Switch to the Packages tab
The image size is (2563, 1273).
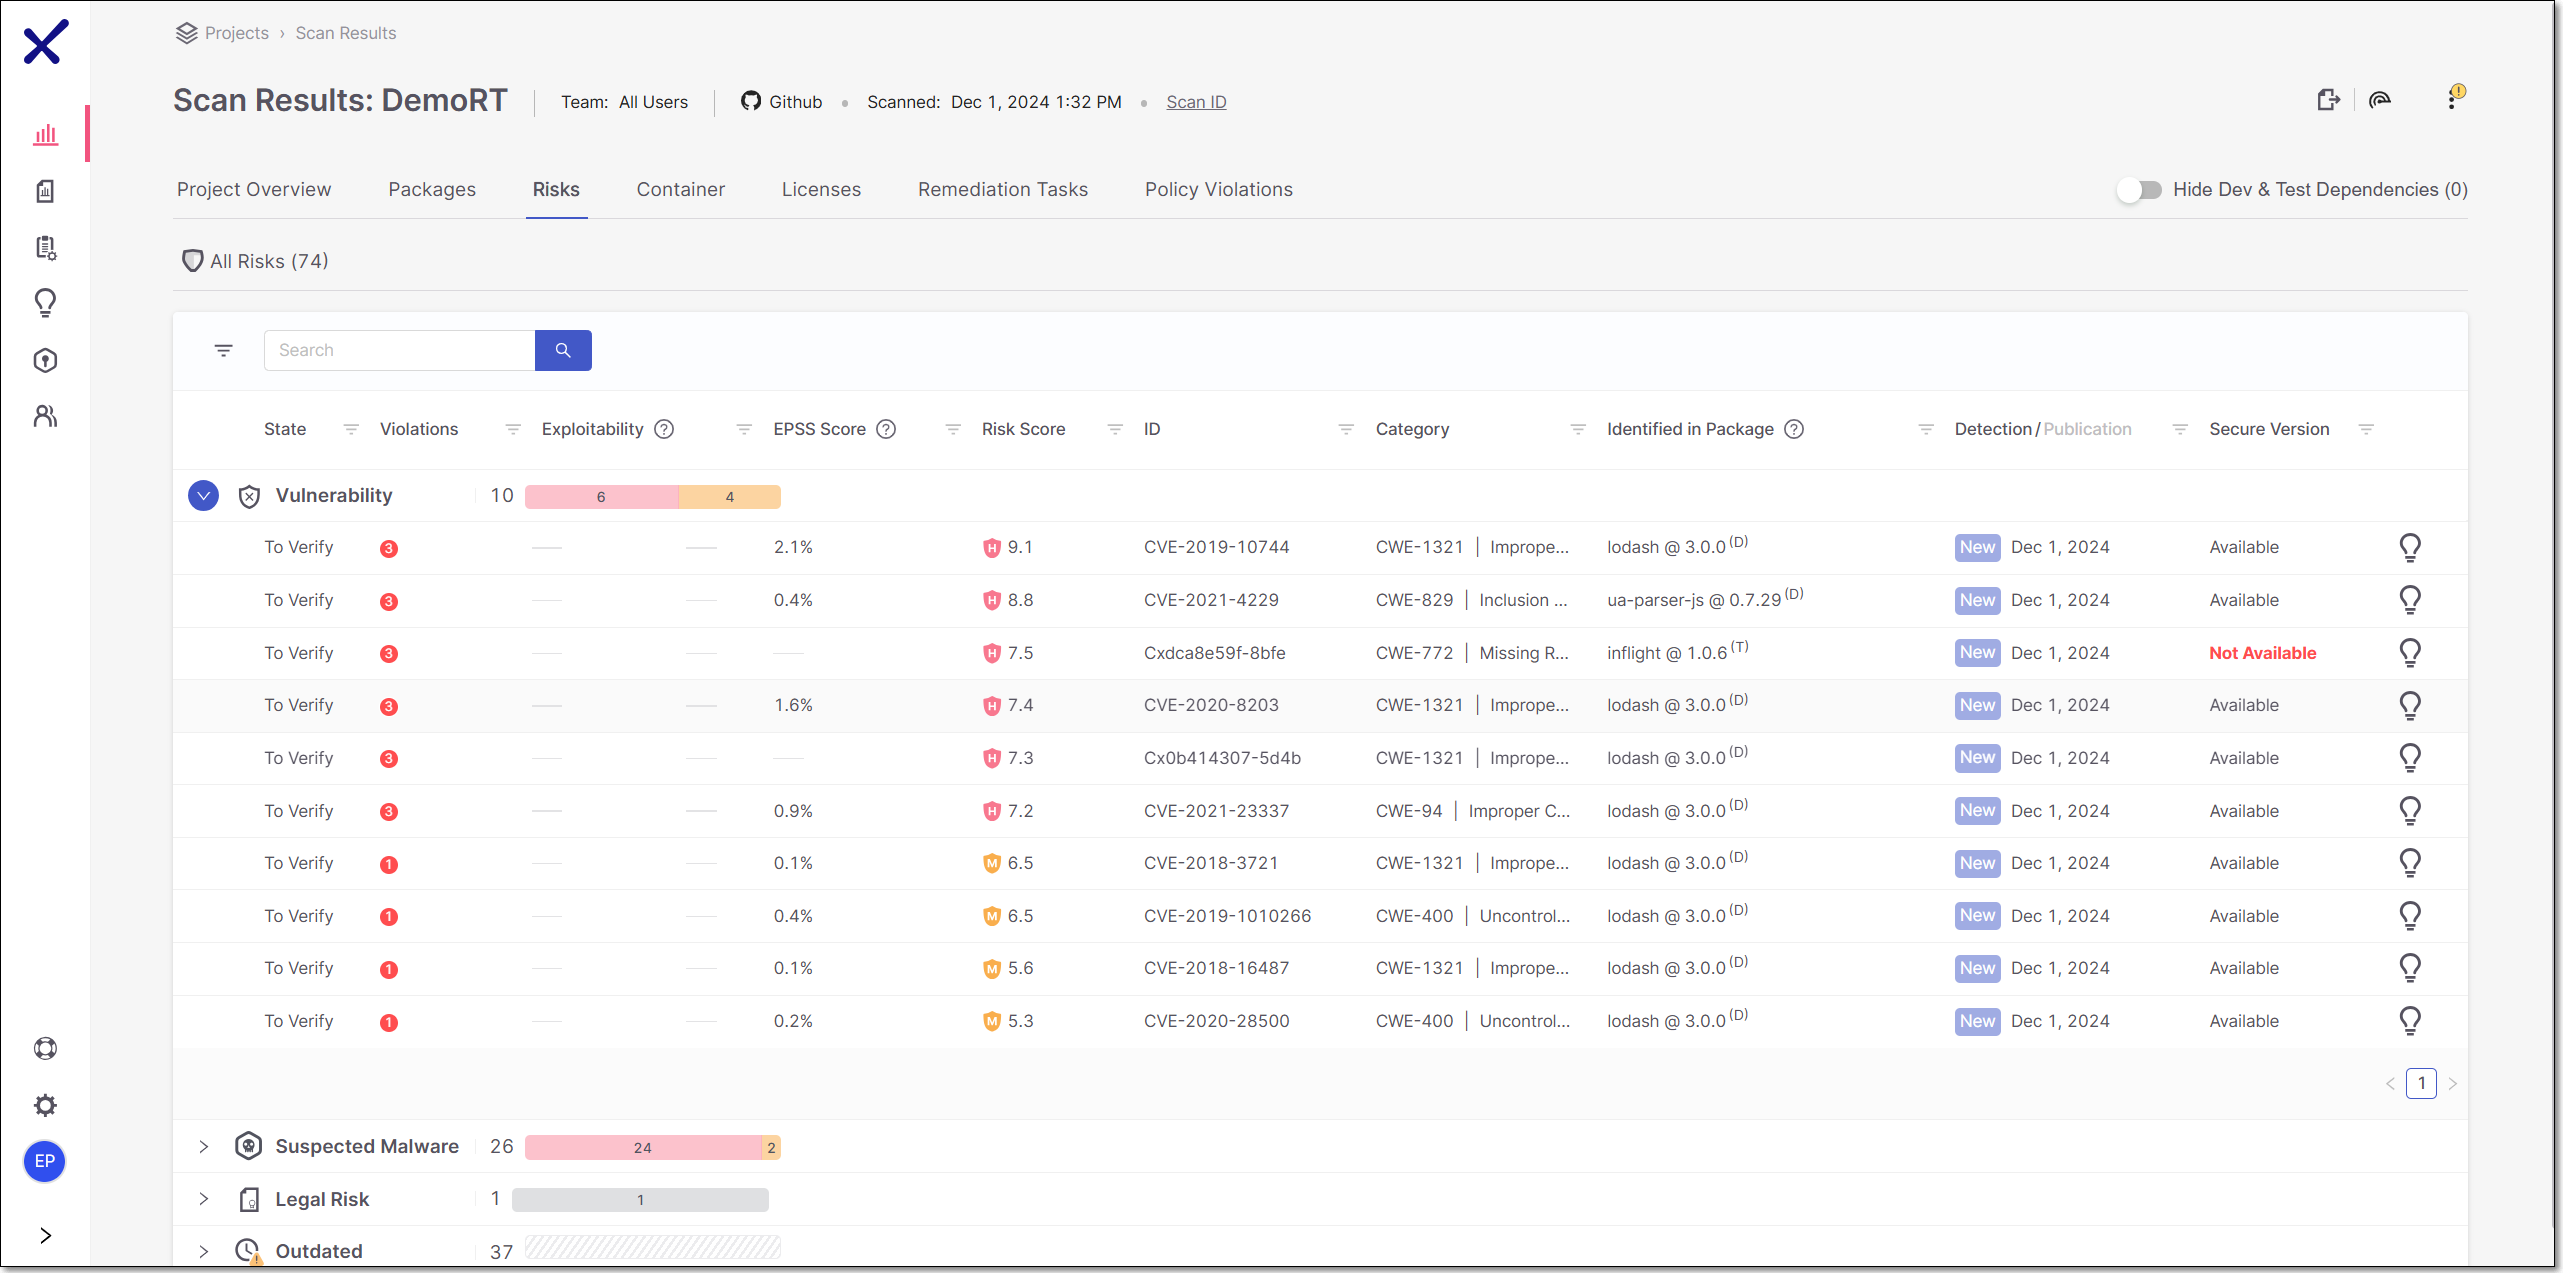[x=432, y=190]
